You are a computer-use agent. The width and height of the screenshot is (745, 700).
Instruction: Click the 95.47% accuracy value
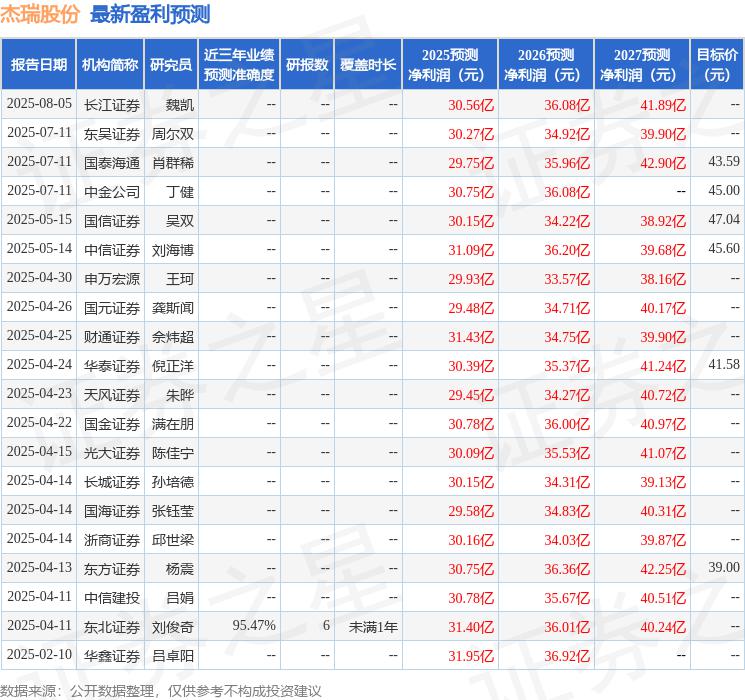(254, 625)
